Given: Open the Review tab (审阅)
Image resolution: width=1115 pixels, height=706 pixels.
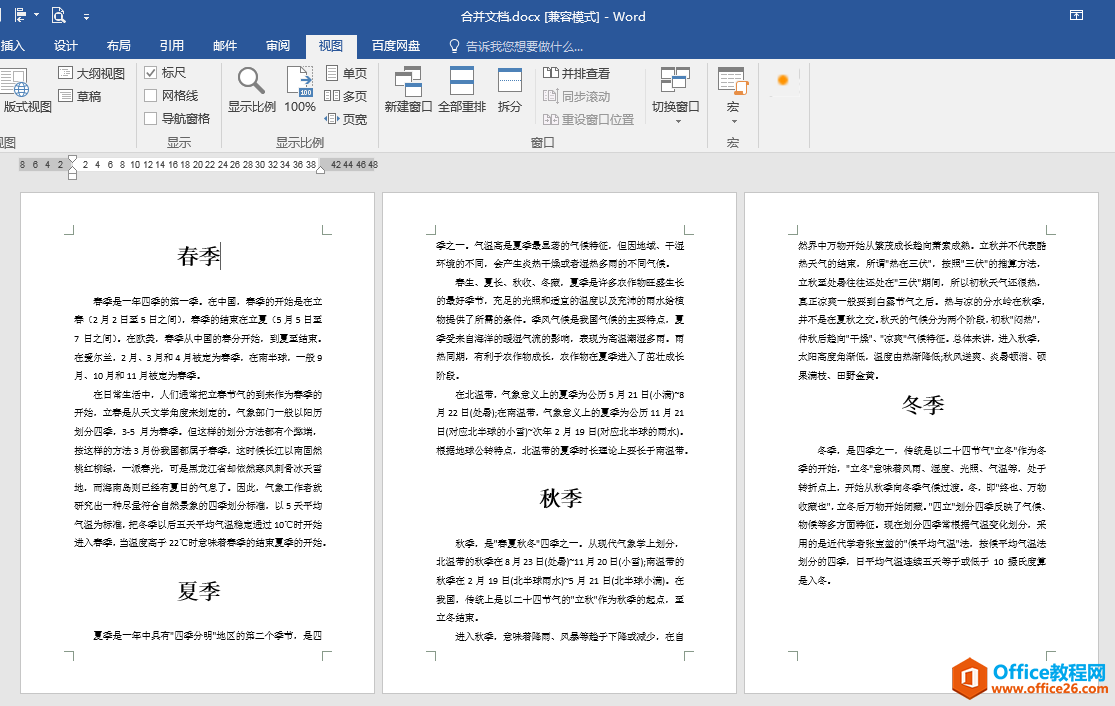Looking at the screenshot, I should click(278, 46).
